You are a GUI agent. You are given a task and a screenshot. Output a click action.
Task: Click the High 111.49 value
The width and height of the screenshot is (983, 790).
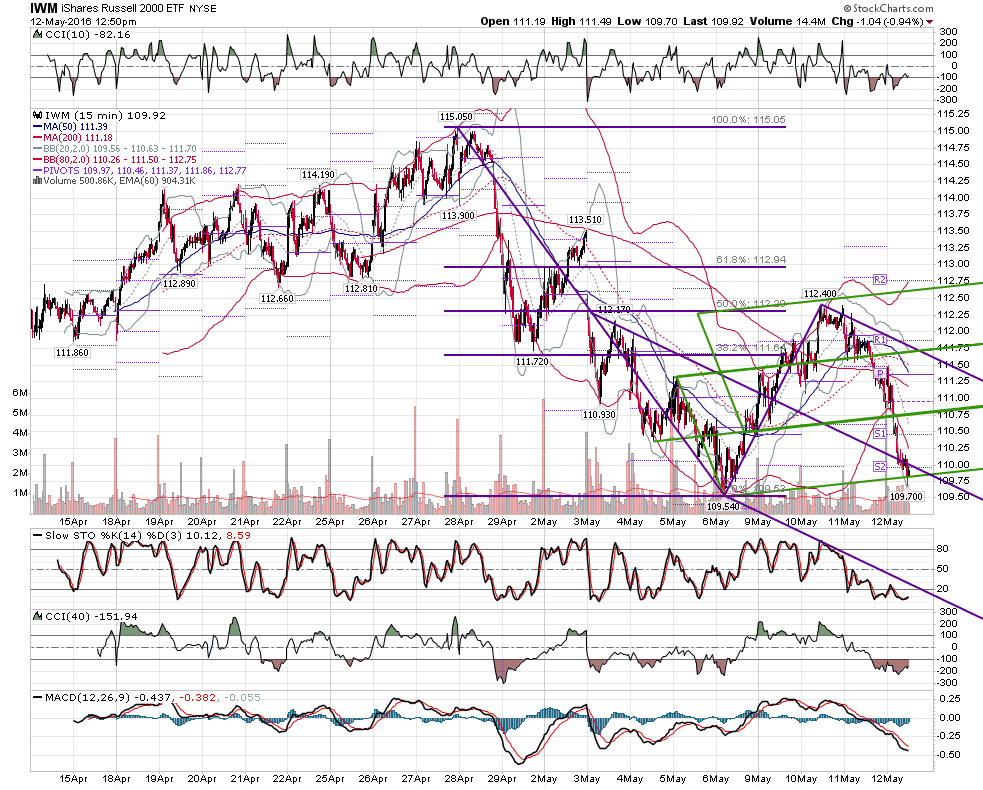(x=581, y=21)
